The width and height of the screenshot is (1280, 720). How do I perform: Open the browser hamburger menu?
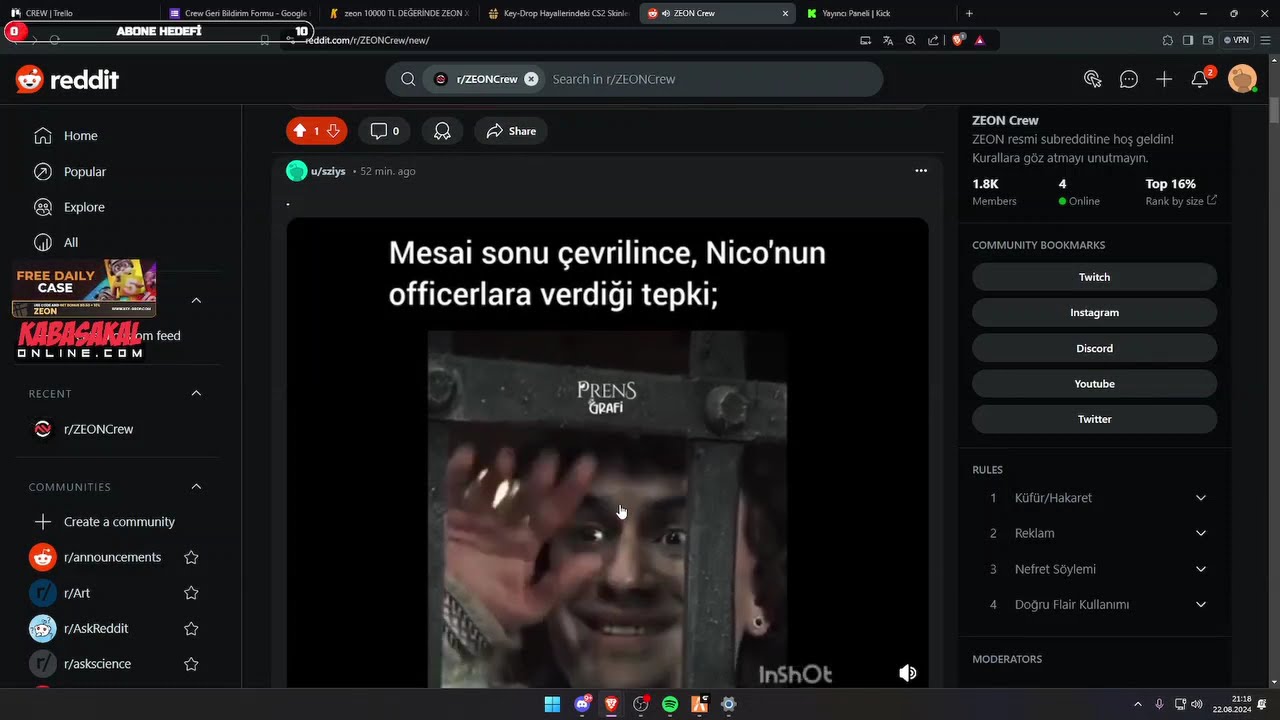1265,40
